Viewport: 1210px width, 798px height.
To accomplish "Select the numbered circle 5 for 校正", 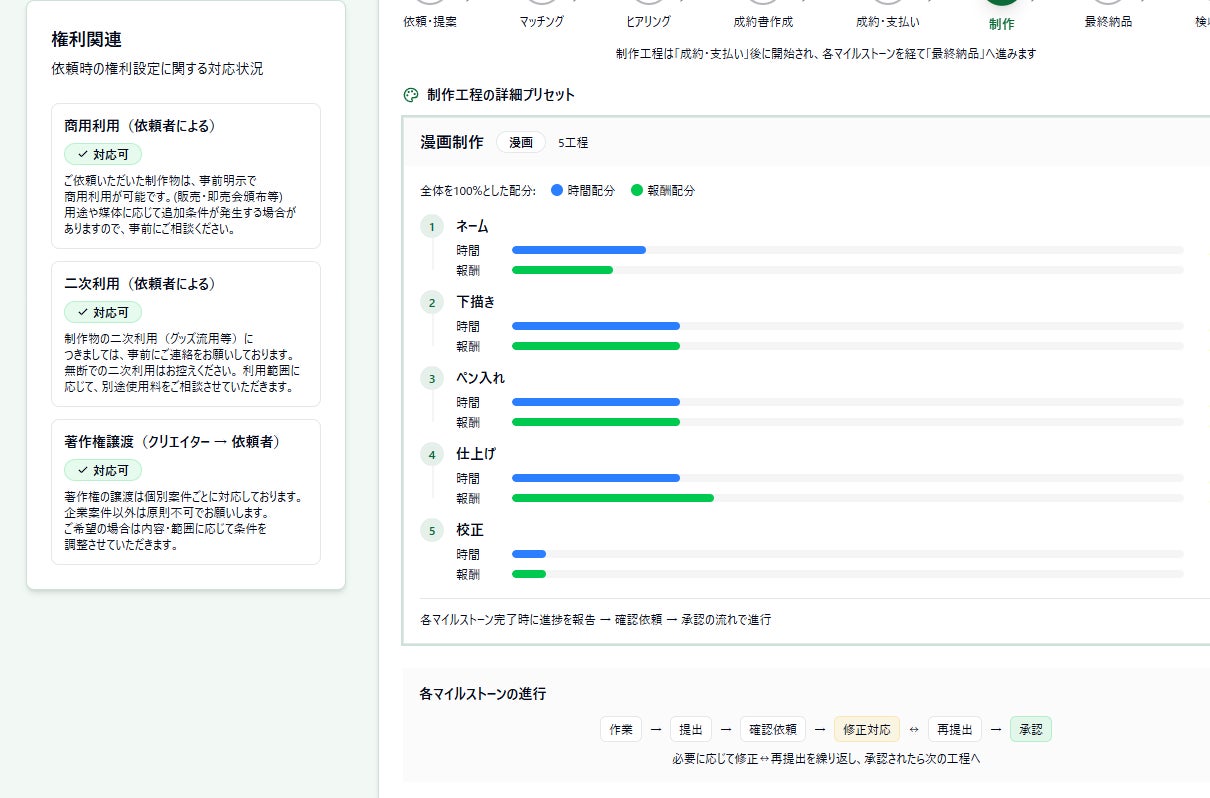I will pos(432,531).
